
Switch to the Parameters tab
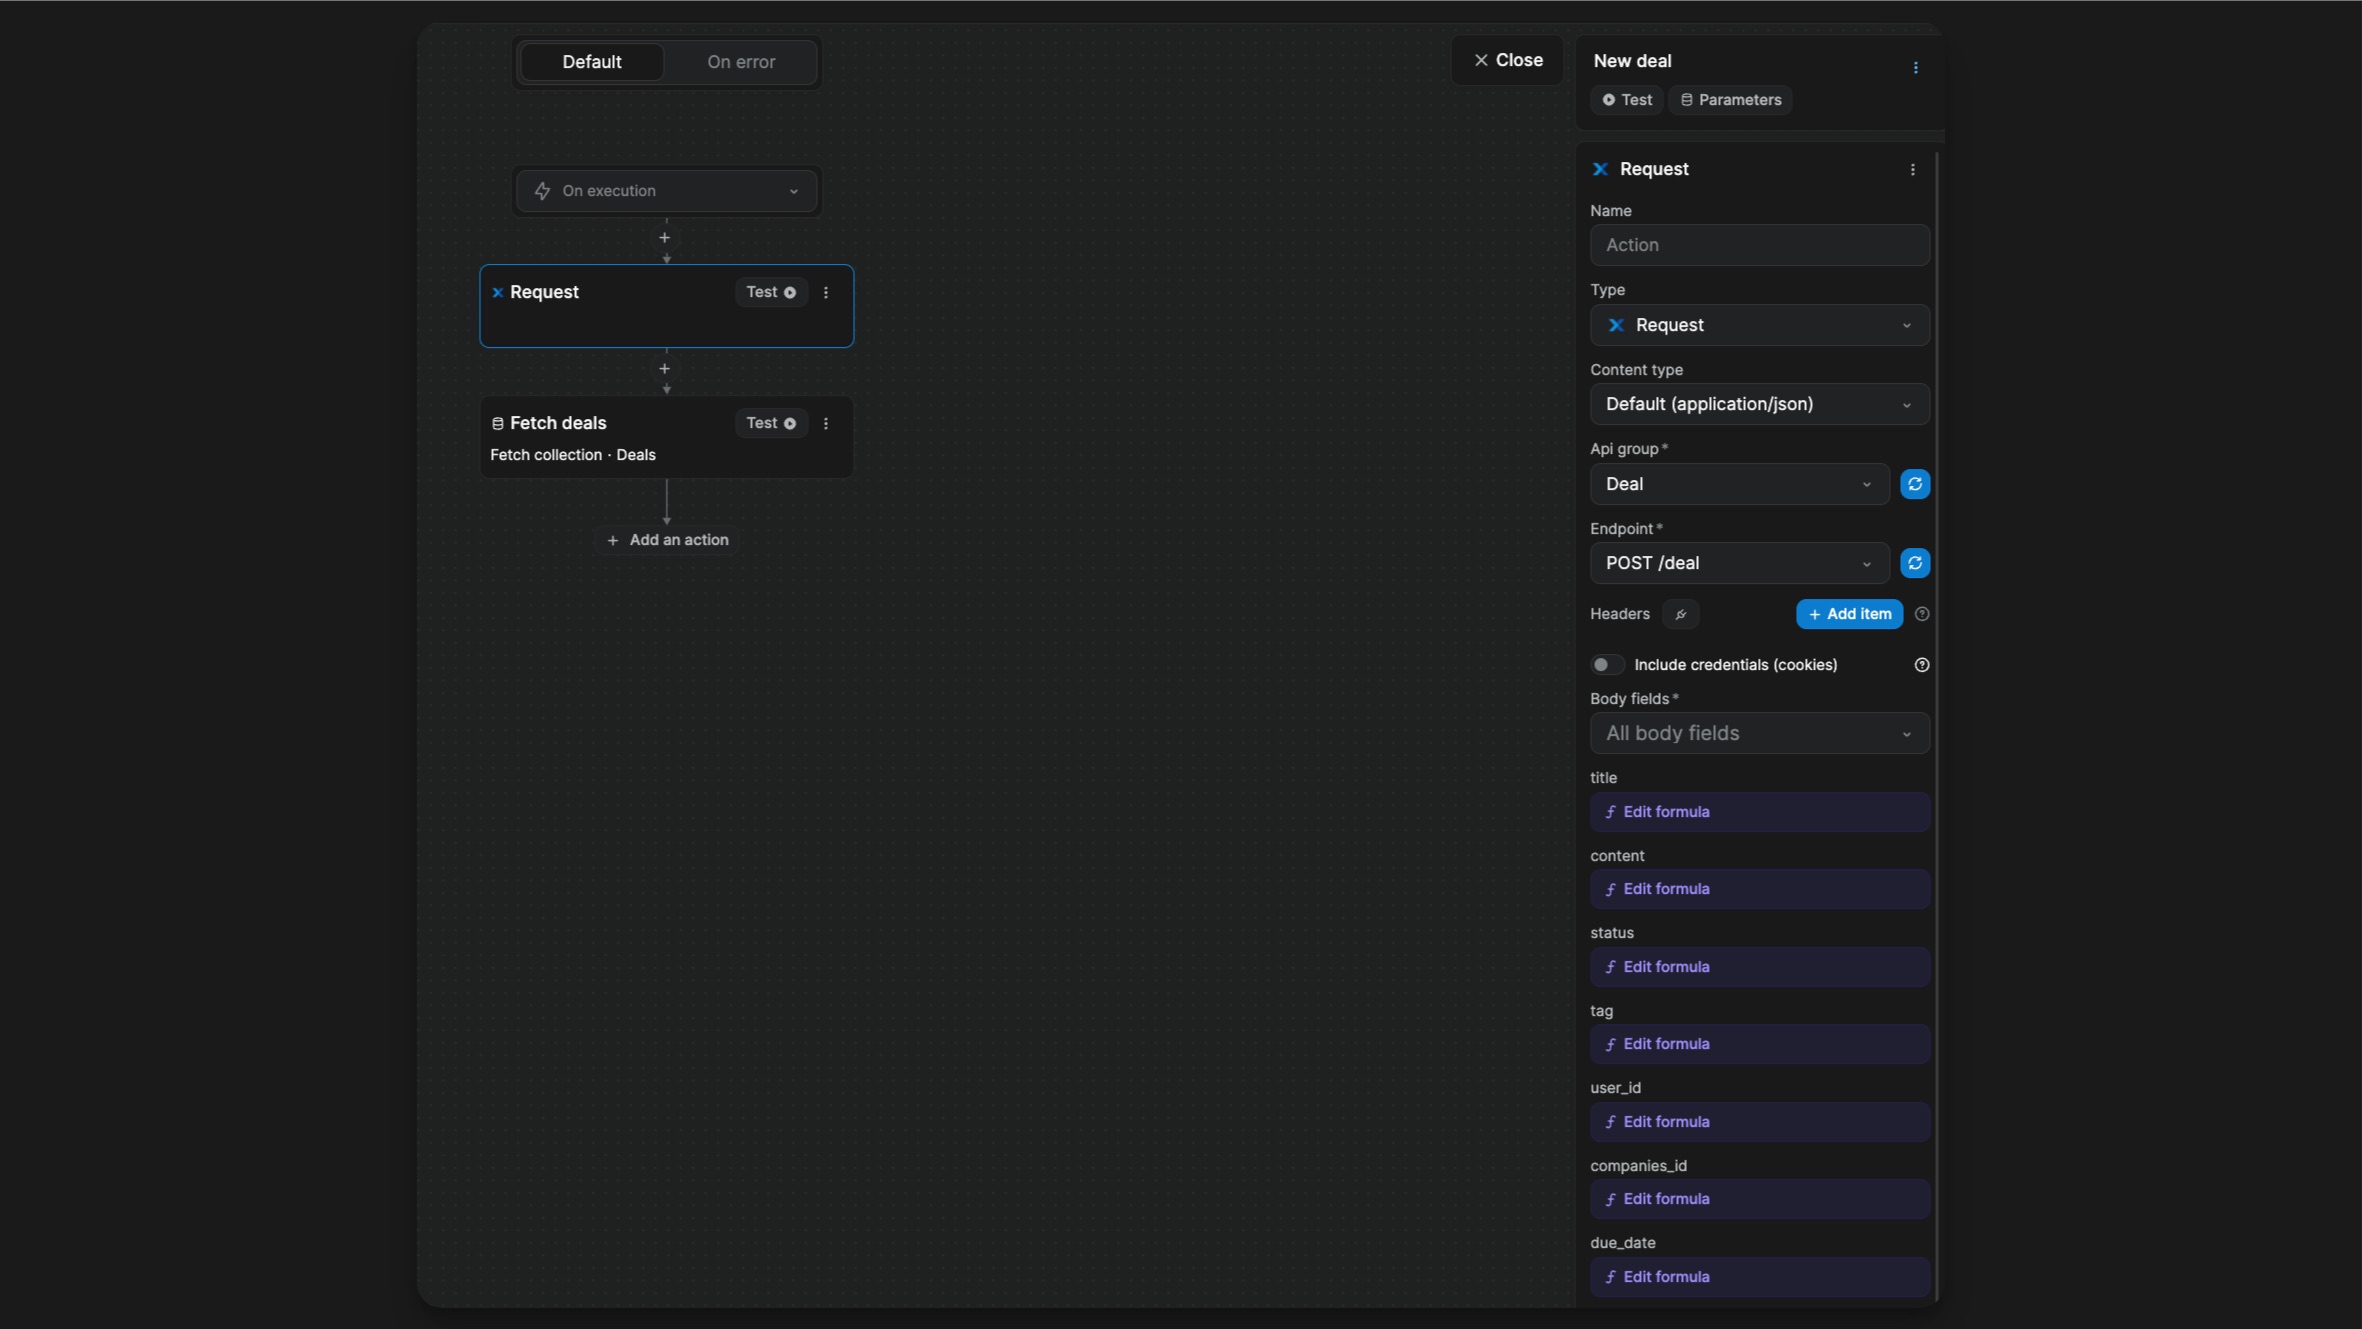[x=1732, y=100]
